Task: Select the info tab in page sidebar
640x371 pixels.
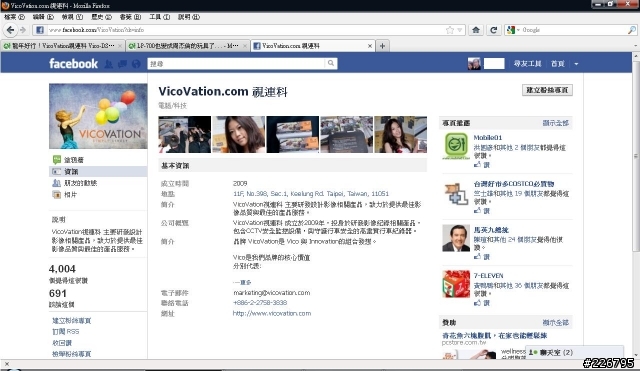Action: click(x=98, y=171)
